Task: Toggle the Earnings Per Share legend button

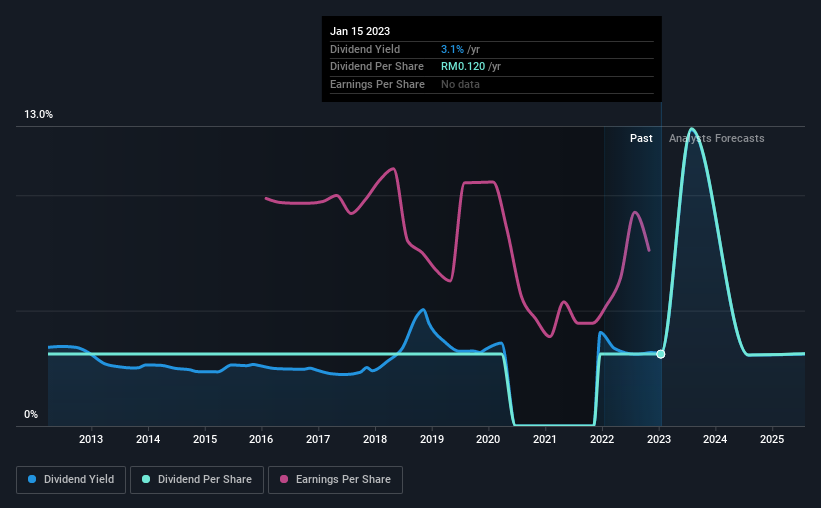Action: [x=335, y=480]
